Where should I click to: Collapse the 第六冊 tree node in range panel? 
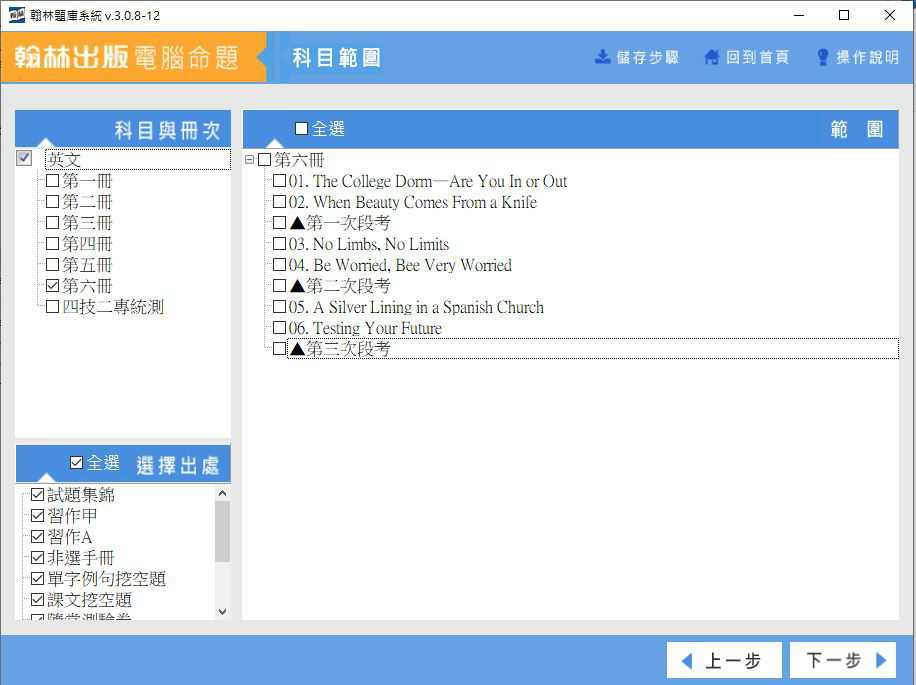coord(249,159)
